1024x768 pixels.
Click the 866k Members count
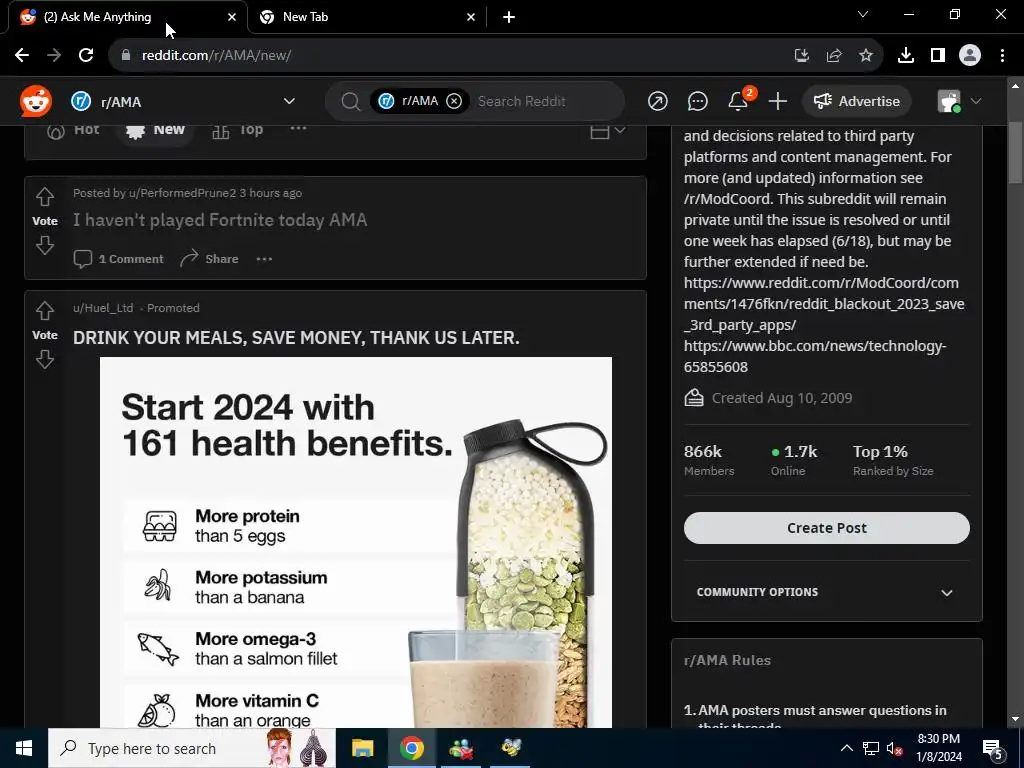point(709,460)
